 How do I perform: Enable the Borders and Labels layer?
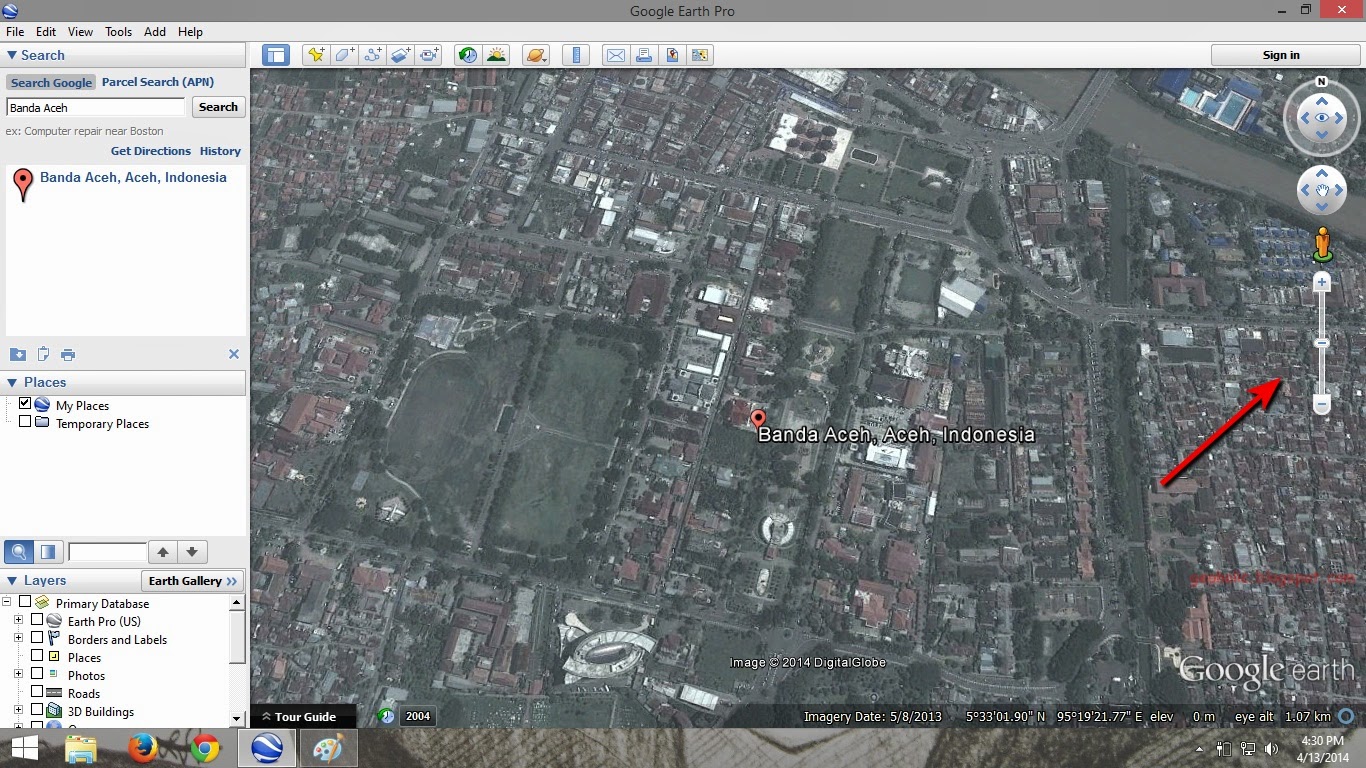[38, 639]
